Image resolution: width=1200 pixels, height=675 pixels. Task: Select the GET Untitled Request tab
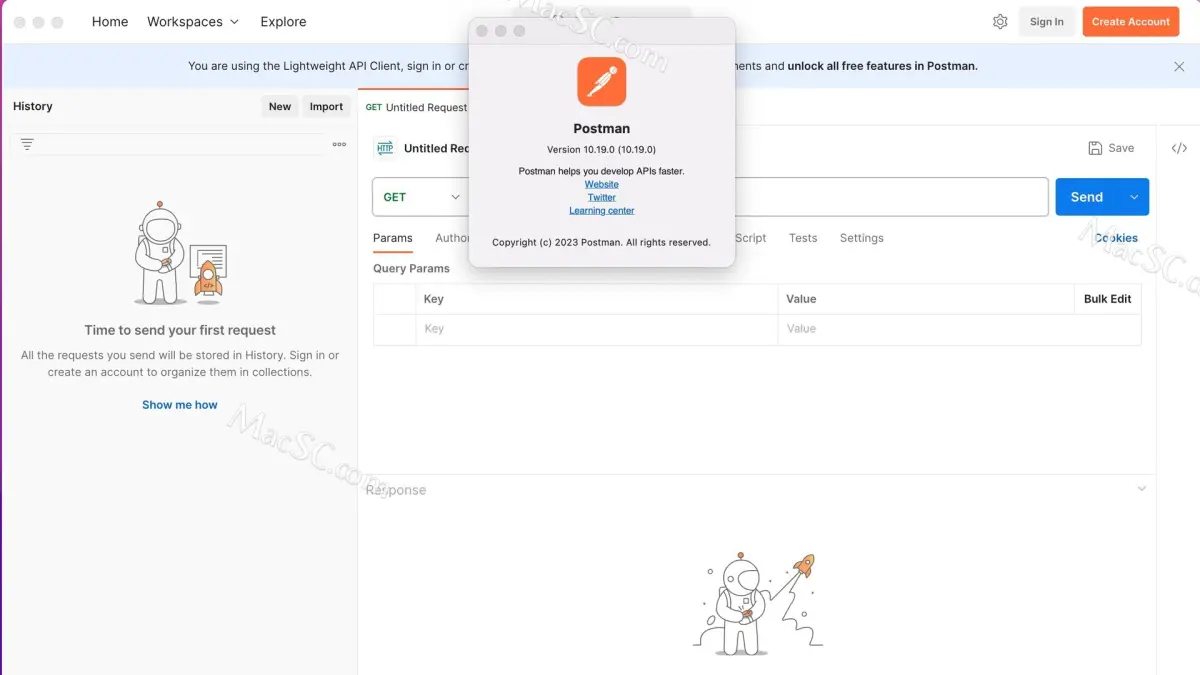point(416,107)
